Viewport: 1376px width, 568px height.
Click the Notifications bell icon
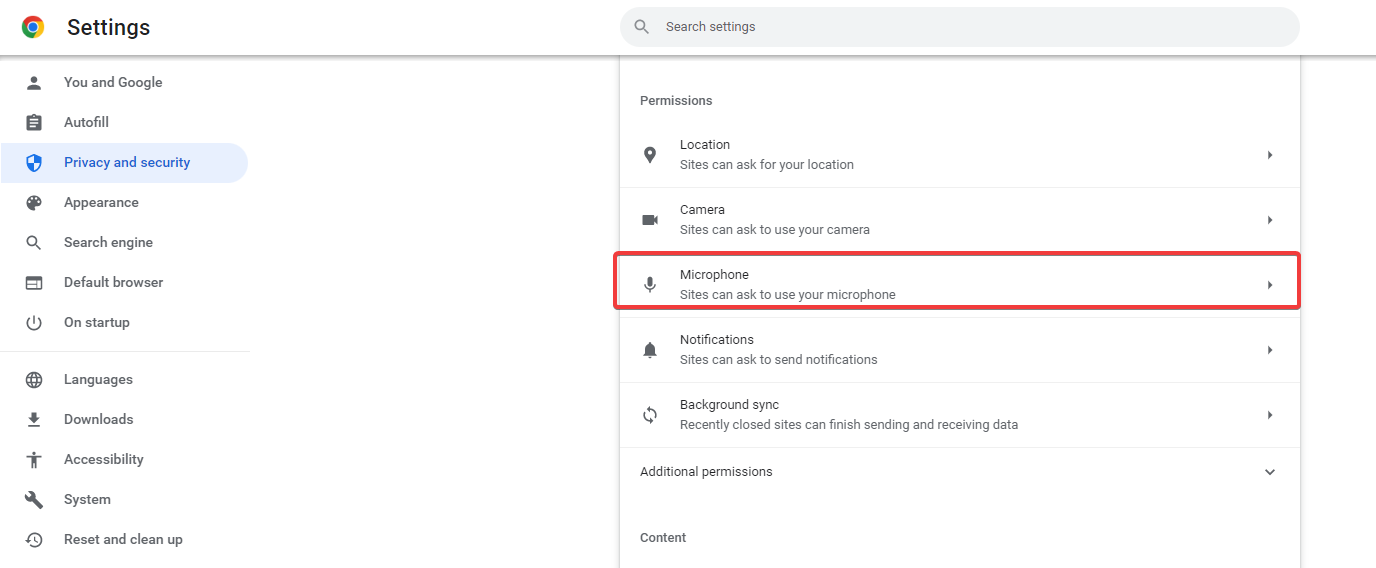pos(650,350)
